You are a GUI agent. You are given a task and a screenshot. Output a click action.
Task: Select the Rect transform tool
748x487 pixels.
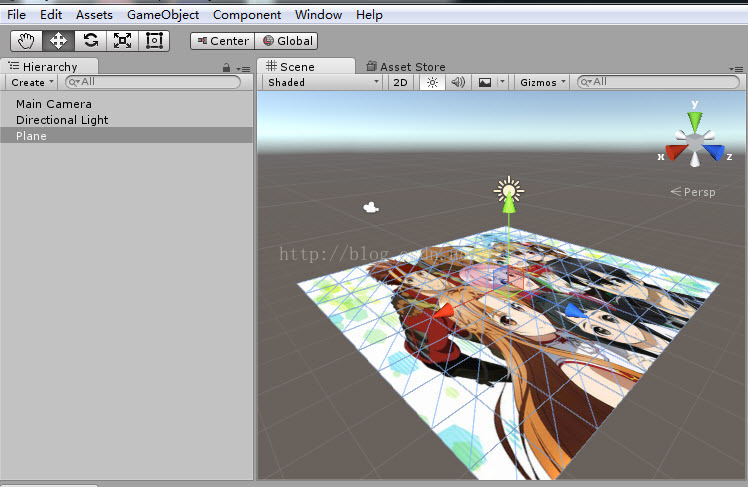click(x=154, y=41)
